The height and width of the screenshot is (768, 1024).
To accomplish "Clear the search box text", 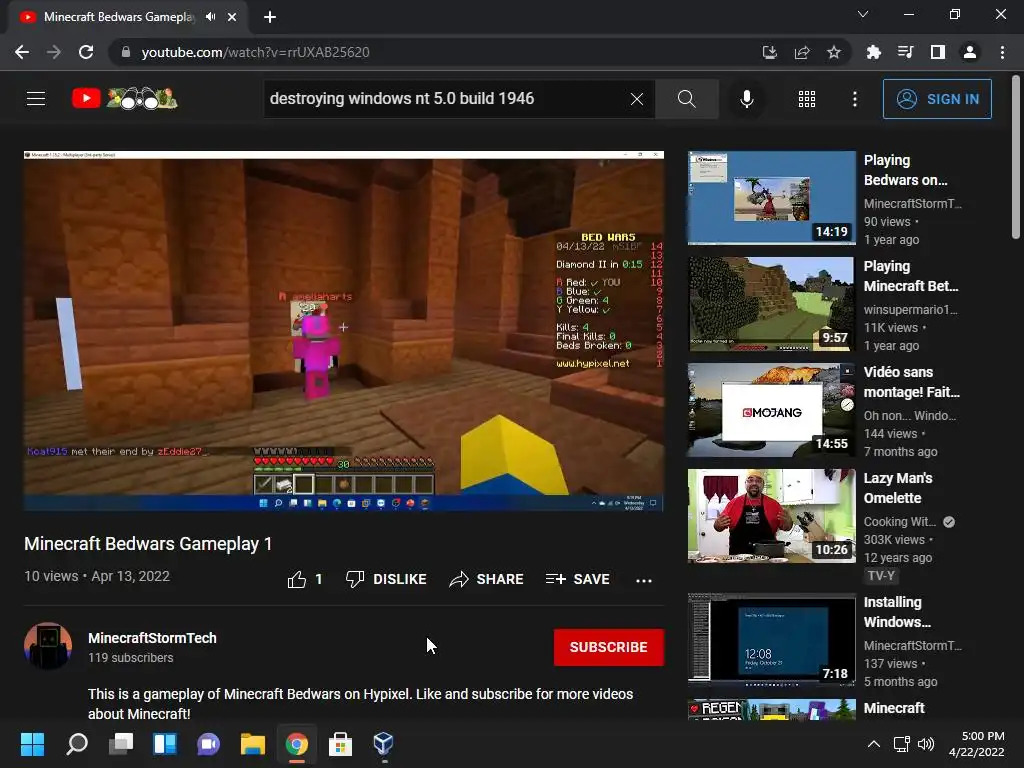I will pos(637,99).
